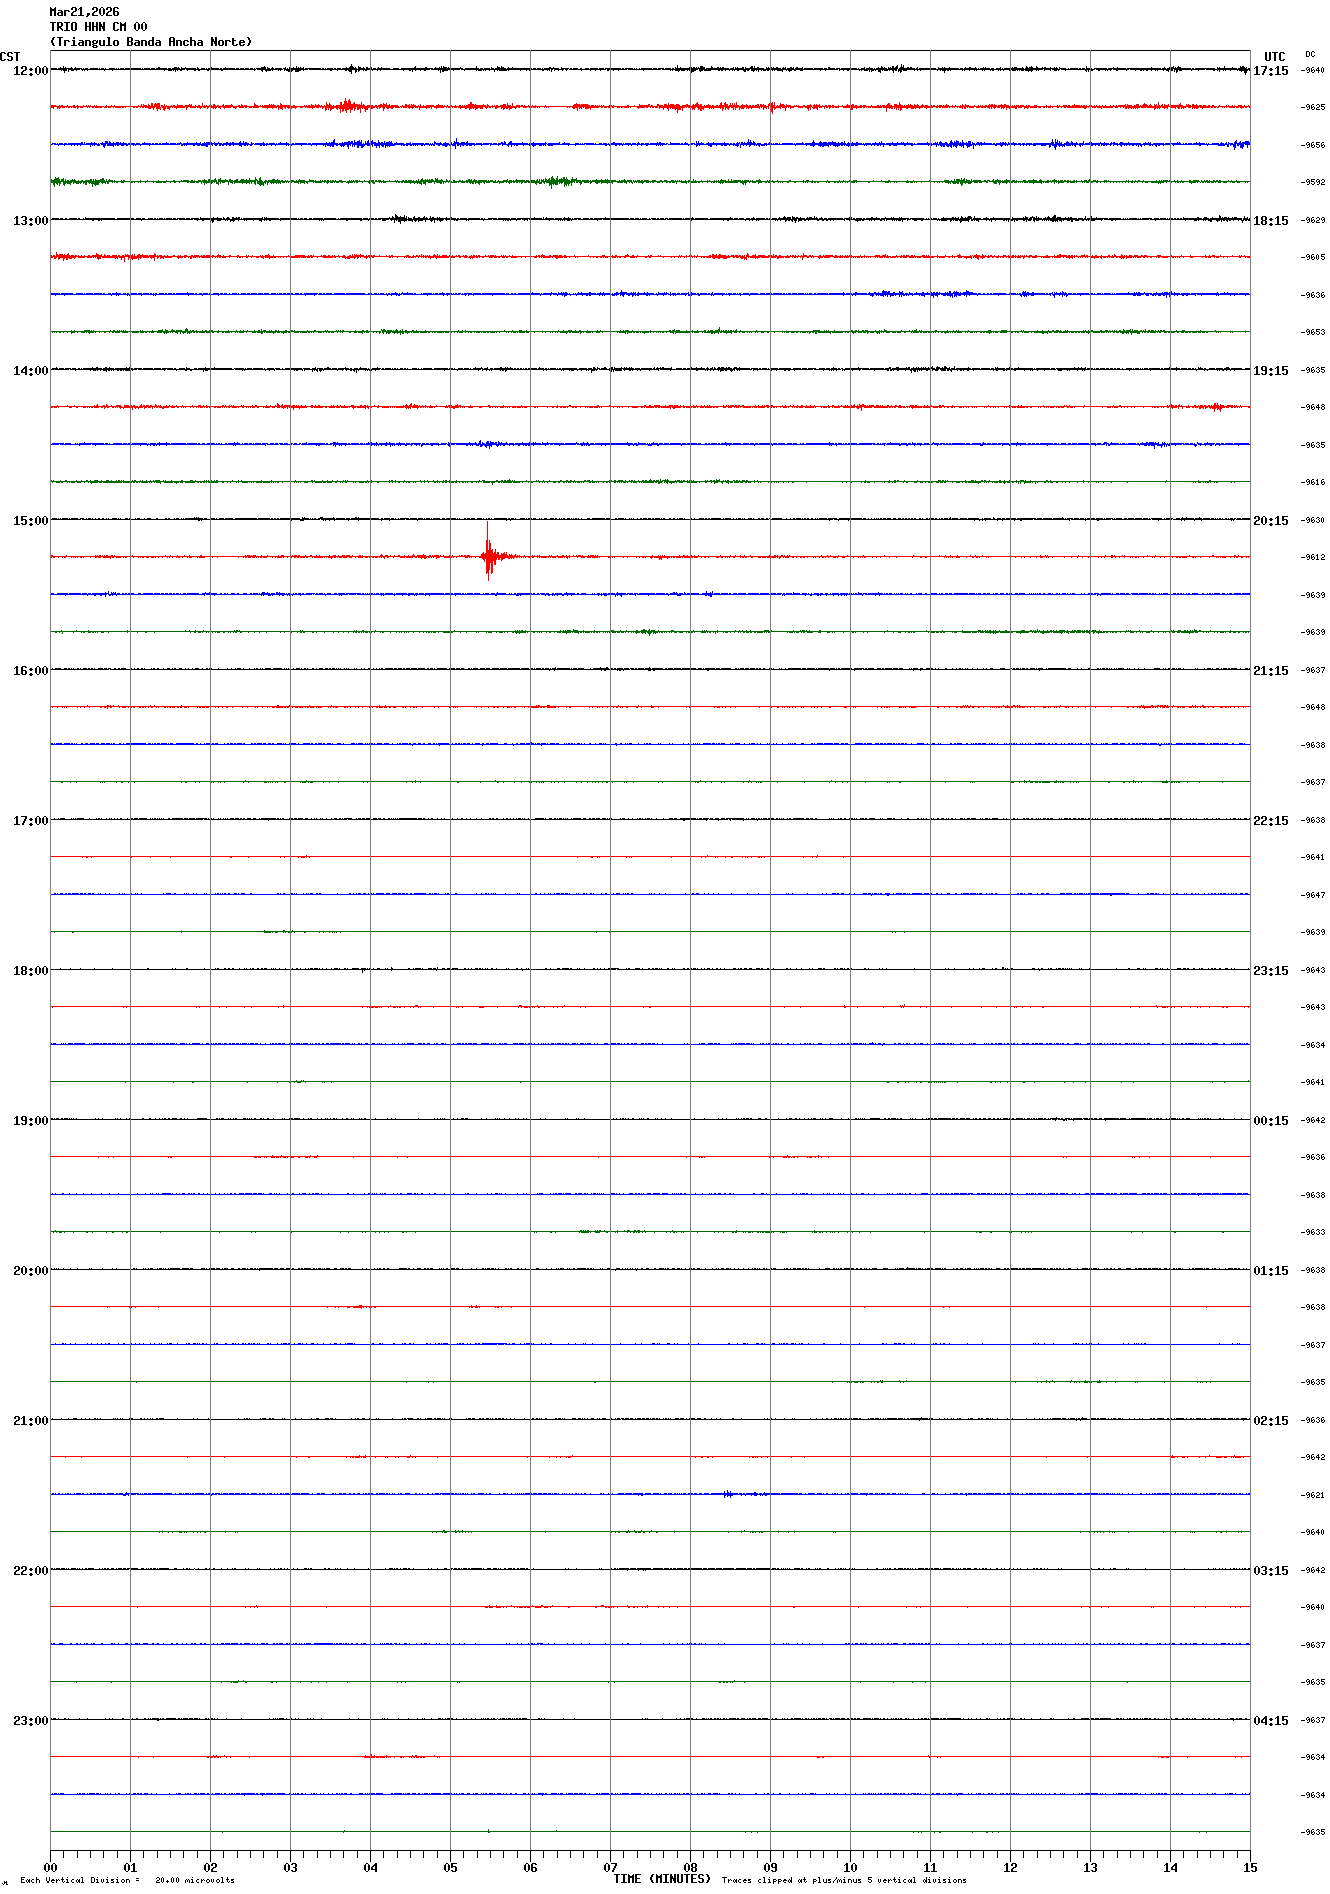
Task: Click the traces clipped footnote text
Action: pos(844,1880)
